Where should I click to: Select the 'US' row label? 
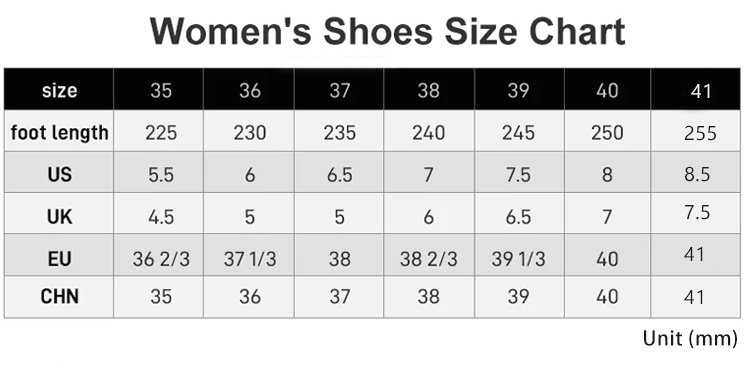click(59, 174)
